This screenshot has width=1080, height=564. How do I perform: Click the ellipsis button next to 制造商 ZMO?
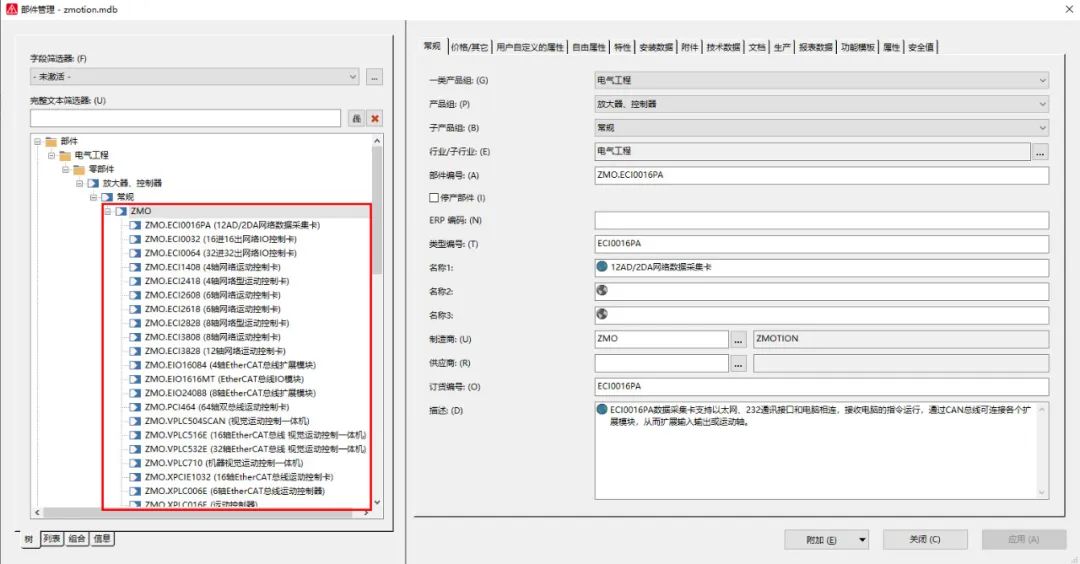tap(738, 340)
